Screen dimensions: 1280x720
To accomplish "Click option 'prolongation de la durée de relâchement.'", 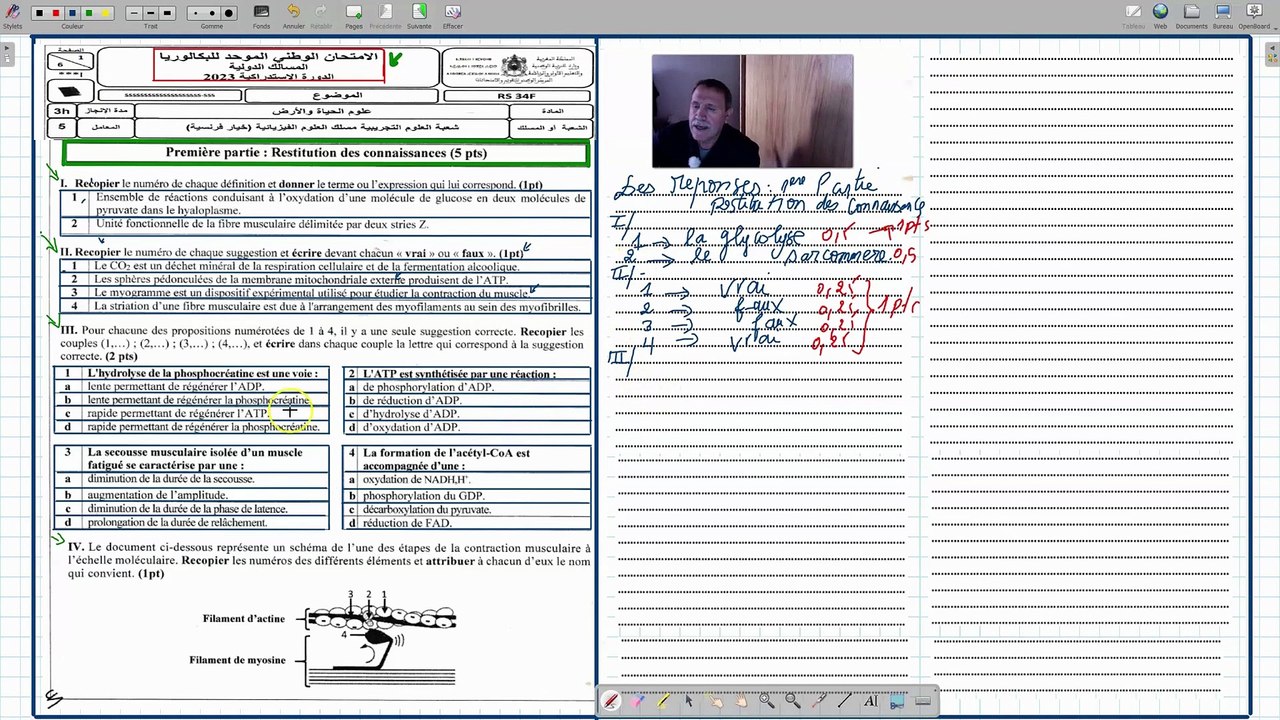I will pyautogui.click(x=180, y=522).
